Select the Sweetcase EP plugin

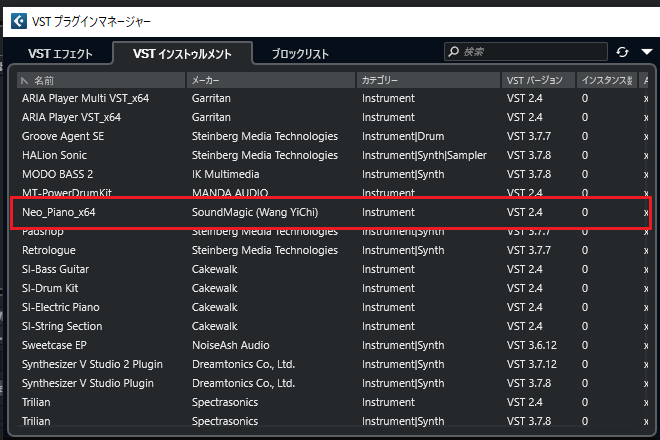(x=333, y=345)
